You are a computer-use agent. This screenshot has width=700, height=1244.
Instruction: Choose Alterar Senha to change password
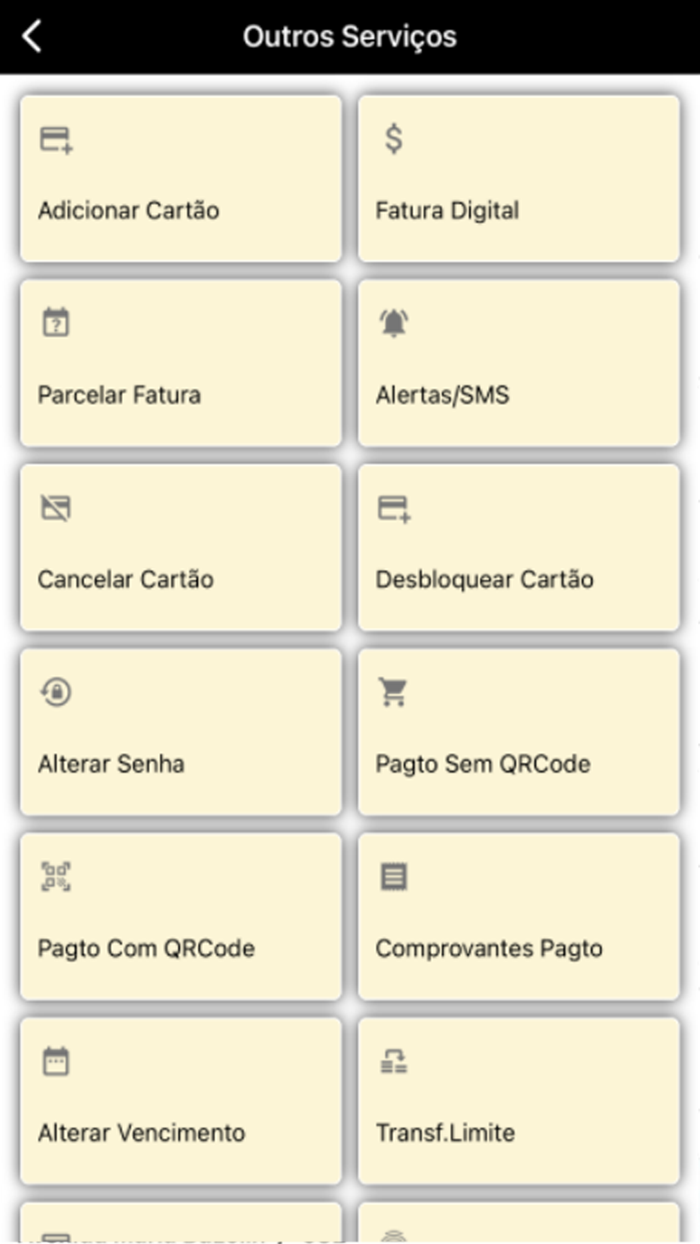click(180, 731)
